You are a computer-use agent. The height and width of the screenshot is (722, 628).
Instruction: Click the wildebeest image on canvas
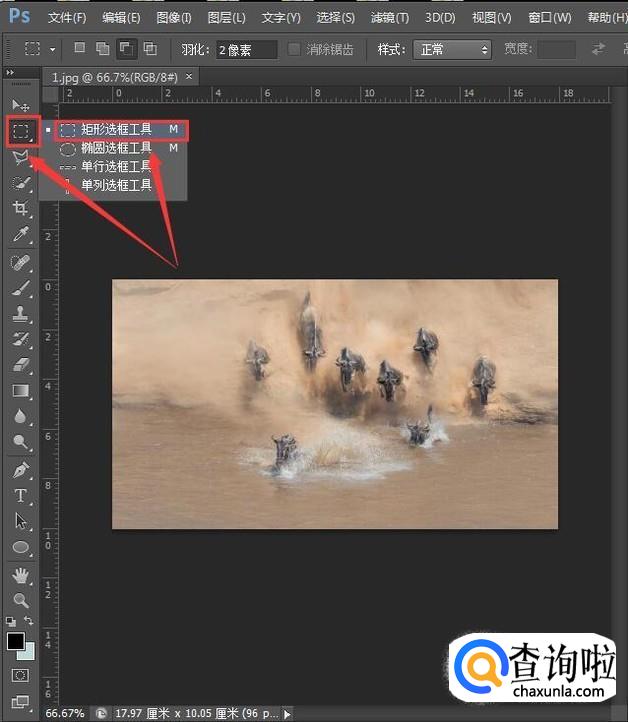pos(335,404)
